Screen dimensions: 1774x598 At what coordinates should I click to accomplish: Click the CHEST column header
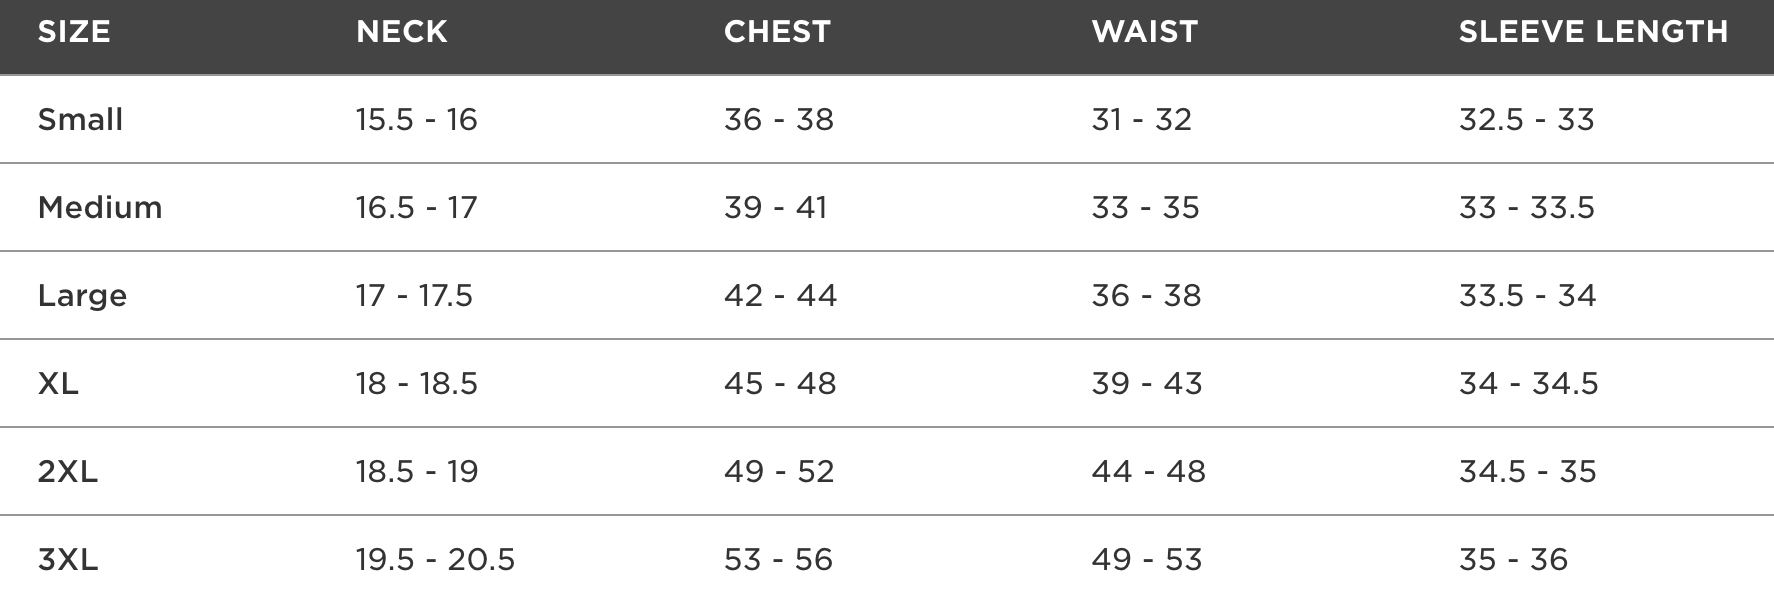click(777, 32)
